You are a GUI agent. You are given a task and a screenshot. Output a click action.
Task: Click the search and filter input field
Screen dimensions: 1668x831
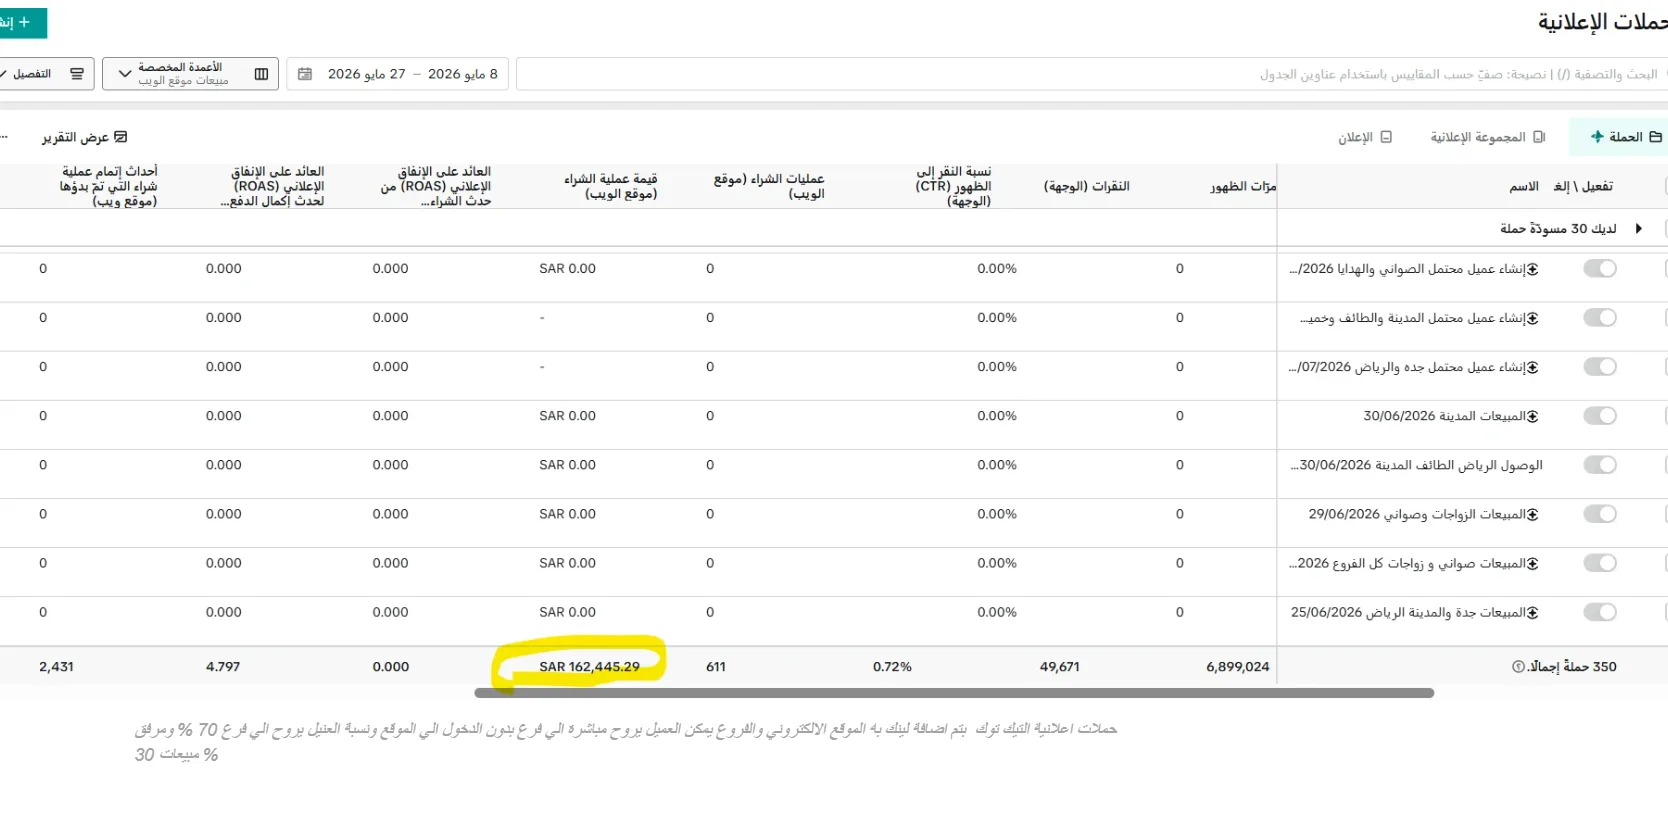click(1090, 74)
